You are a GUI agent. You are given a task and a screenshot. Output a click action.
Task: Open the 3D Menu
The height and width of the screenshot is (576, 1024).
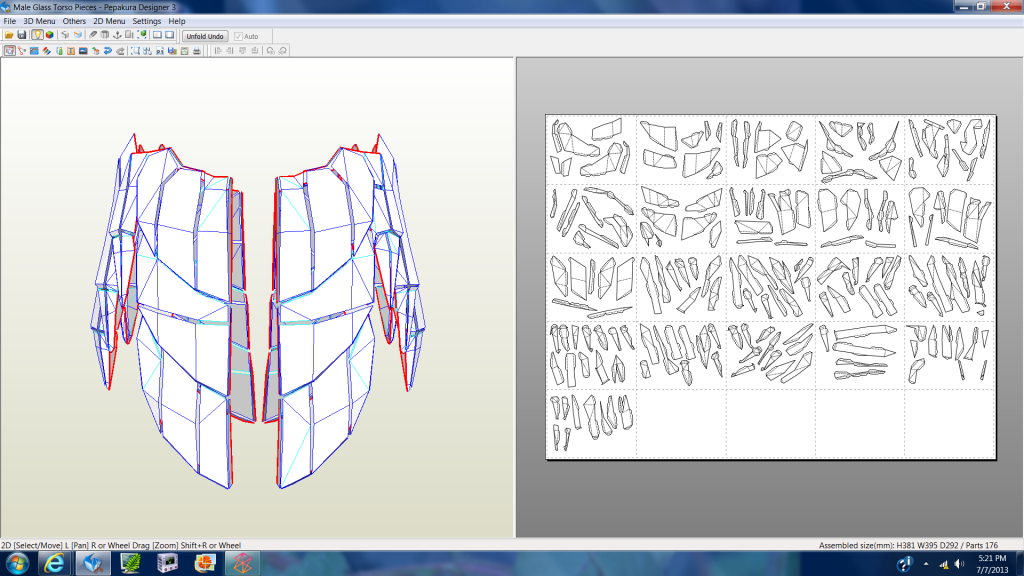(x=39, y=21)
